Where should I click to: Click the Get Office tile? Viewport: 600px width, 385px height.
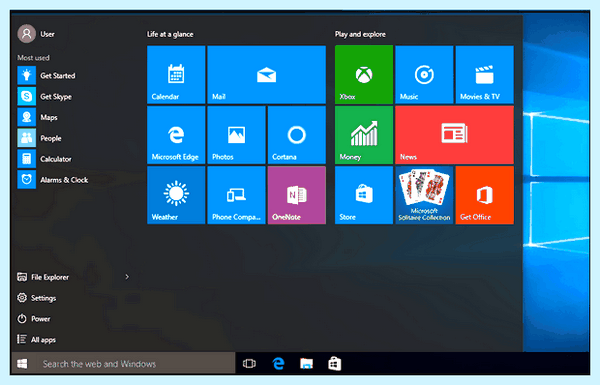click(484, 195)
